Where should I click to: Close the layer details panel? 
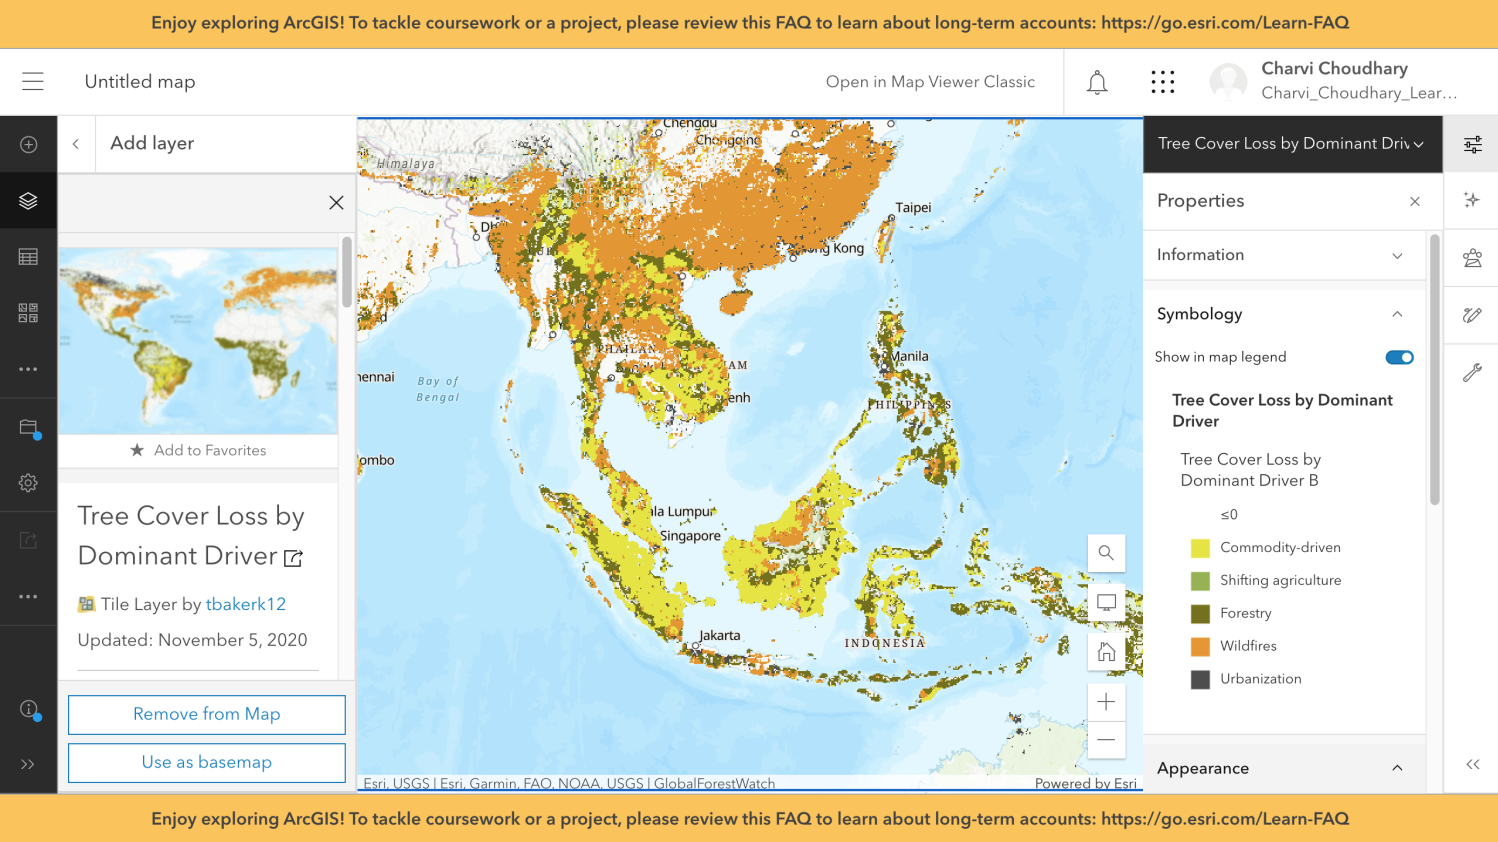(336, 203)
